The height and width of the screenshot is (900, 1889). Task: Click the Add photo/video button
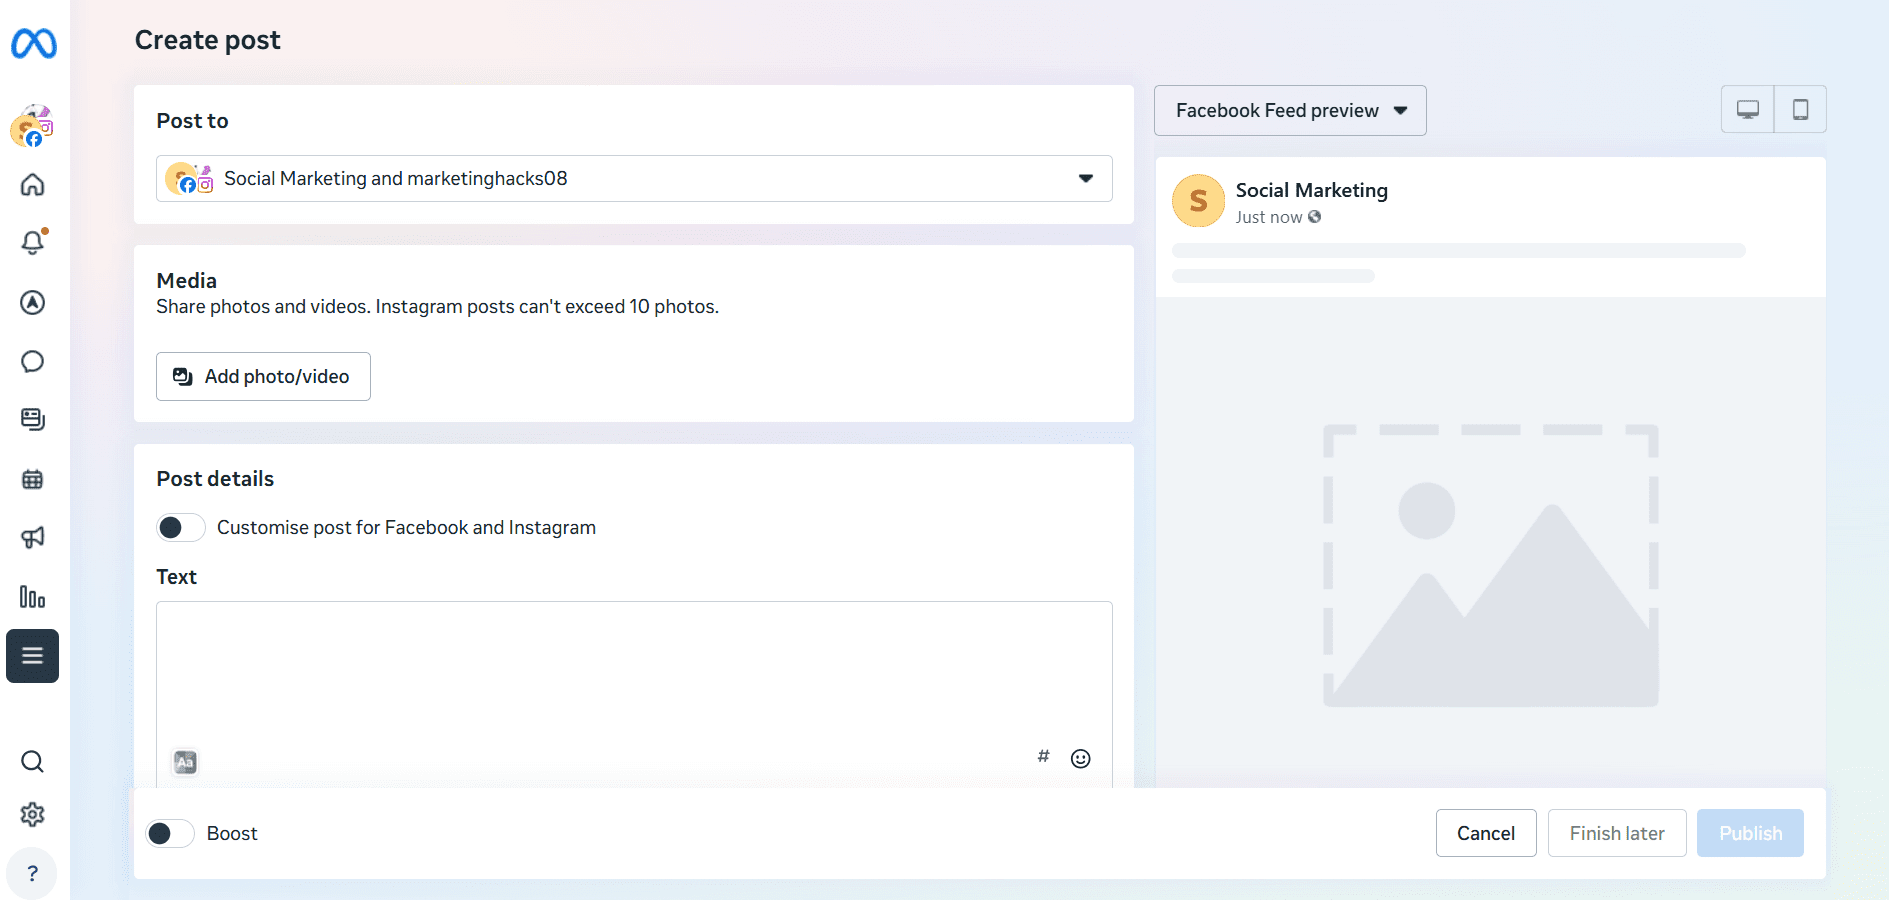pos(262,376)
